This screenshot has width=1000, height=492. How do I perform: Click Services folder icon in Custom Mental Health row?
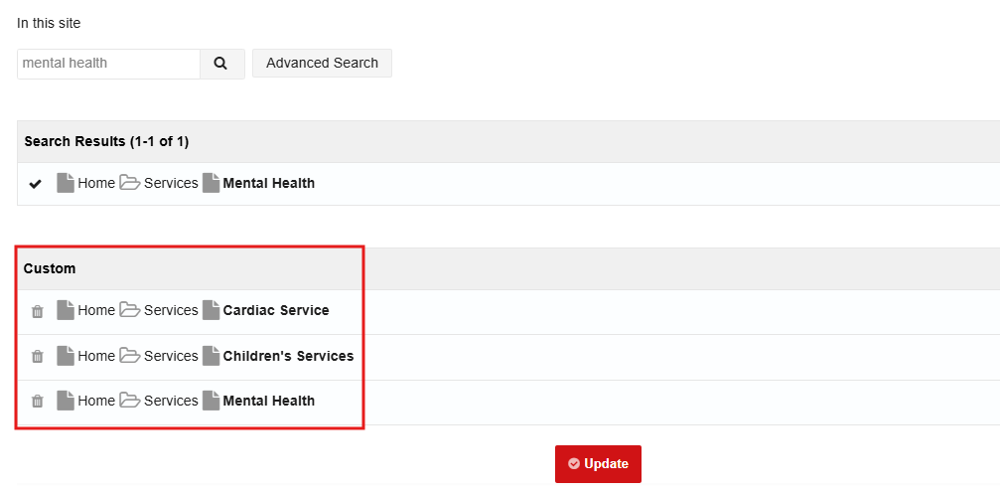coord(130,401)
